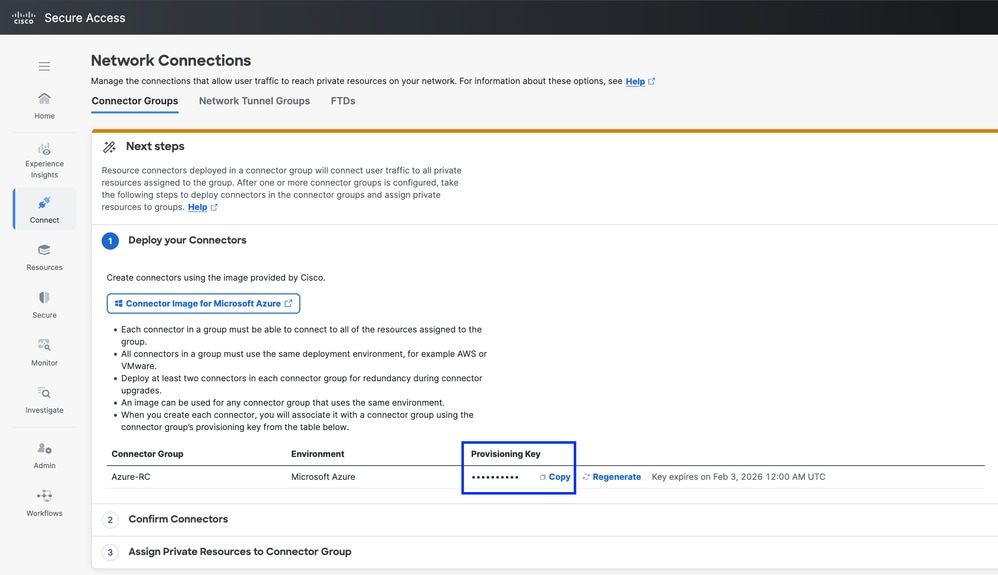Viewport: 998px width, 575px height.
Task: Open Investigate in sidebar
Action: 44,401
